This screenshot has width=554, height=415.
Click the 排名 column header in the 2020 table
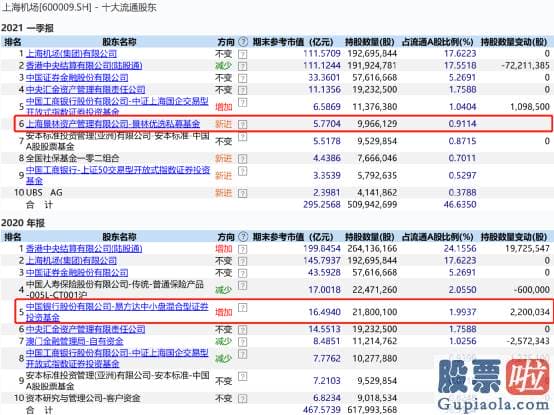tap(13, 237)
